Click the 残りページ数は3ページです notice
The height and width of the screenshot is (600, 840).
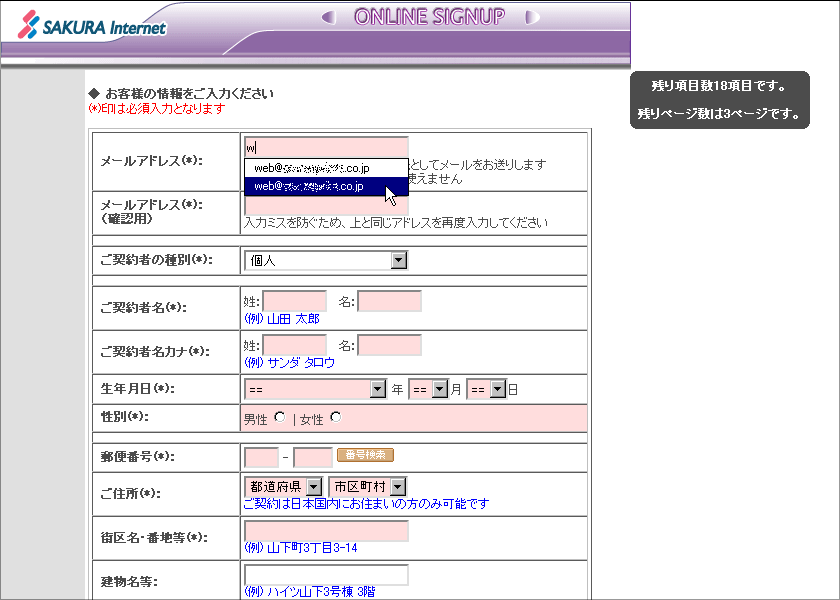click(x=719, y=114)
